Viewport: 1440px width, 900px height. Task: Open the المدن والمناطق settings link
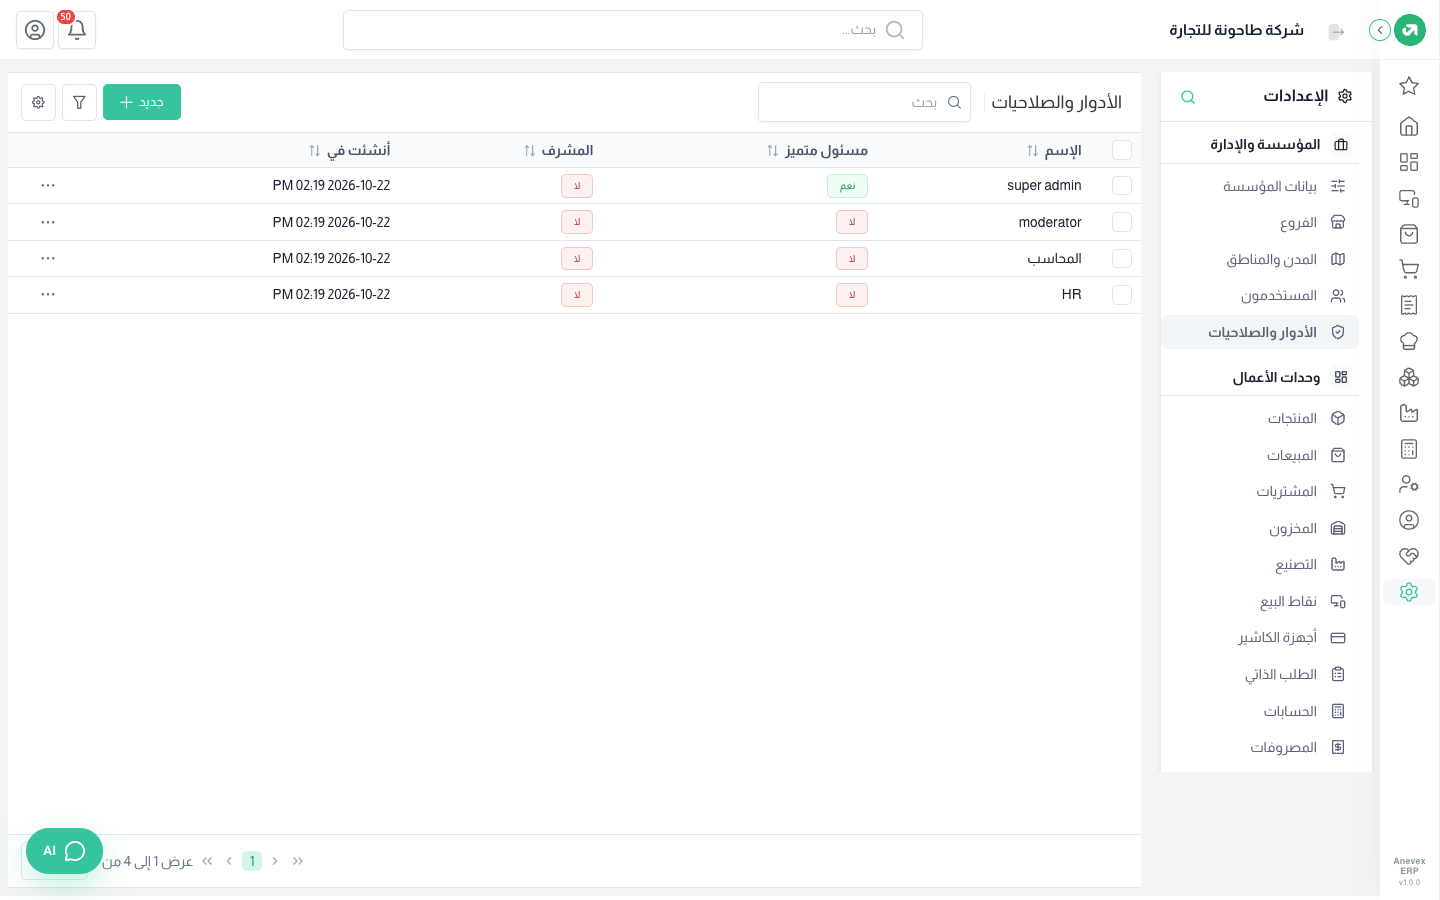click(x=1260, y=259)
